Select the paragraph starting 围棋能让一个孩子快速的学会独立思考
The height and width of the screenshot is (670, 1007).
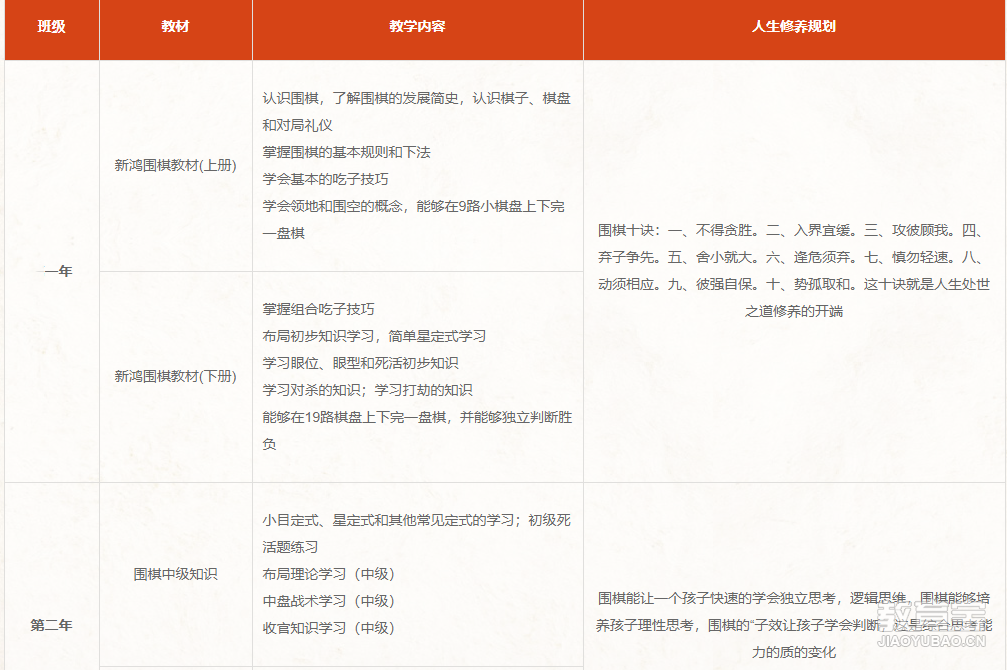pyautogui.click(x=794, y=625)
